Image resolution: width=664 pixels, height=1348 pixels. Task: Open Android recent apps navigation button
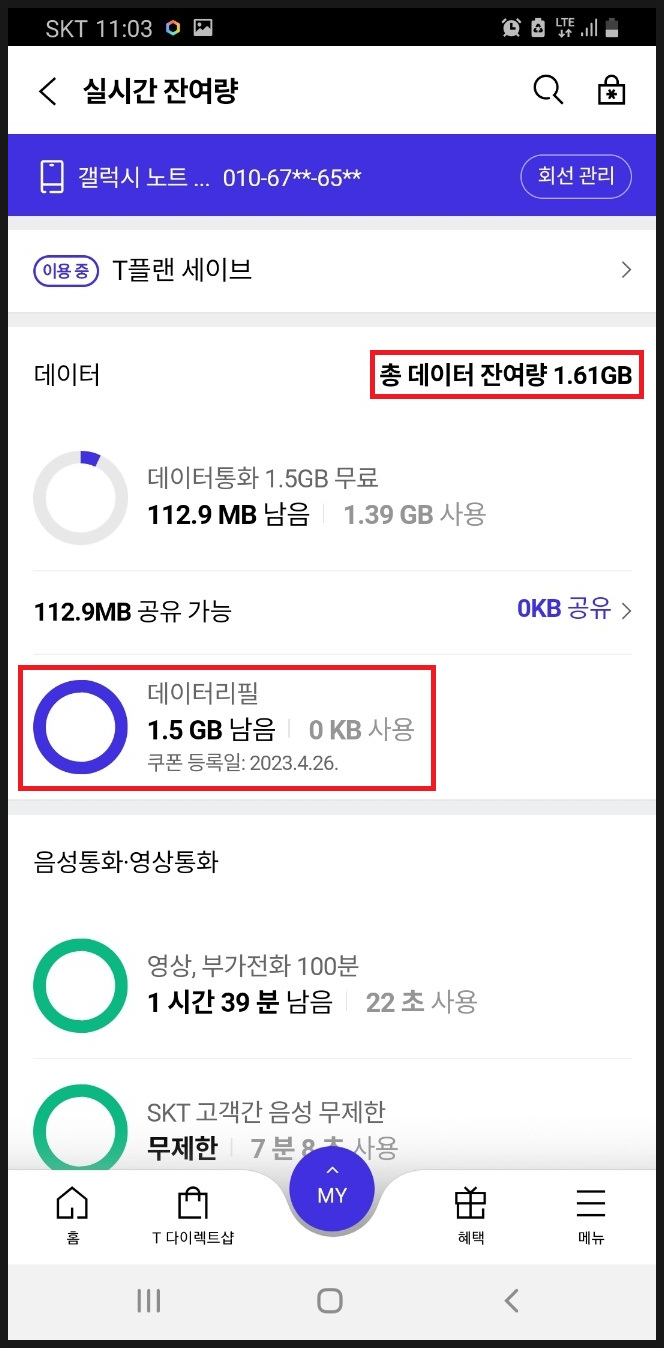point(148,1300)
